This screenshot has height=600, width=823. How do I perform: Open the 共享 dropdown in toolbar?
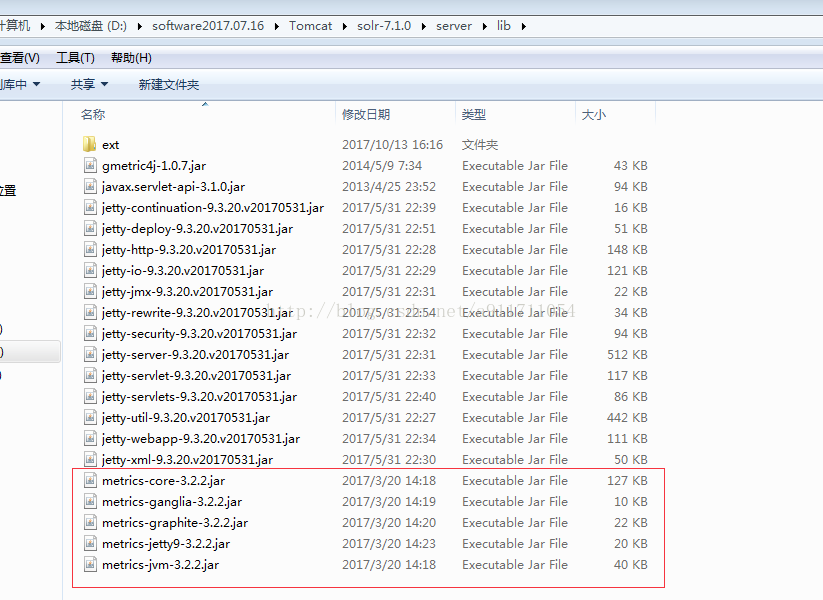click(89, 84)
